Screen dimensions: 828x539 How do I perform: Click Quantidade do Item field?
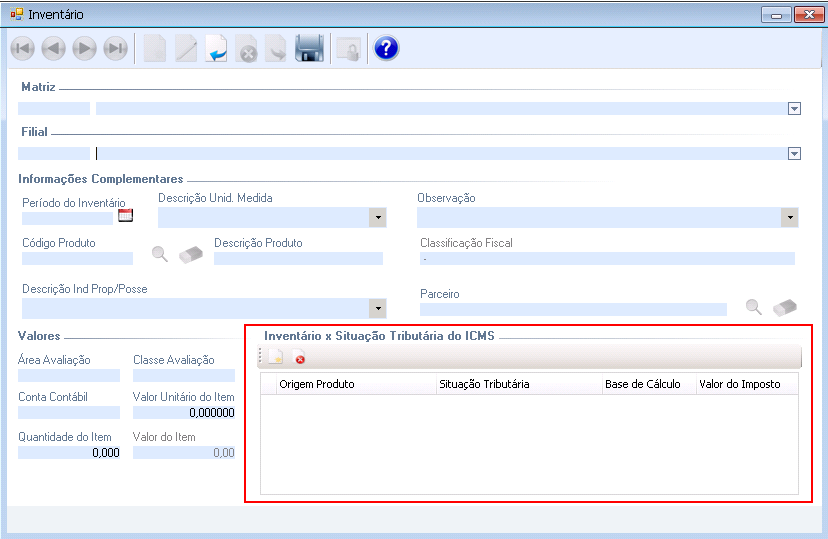69,452
